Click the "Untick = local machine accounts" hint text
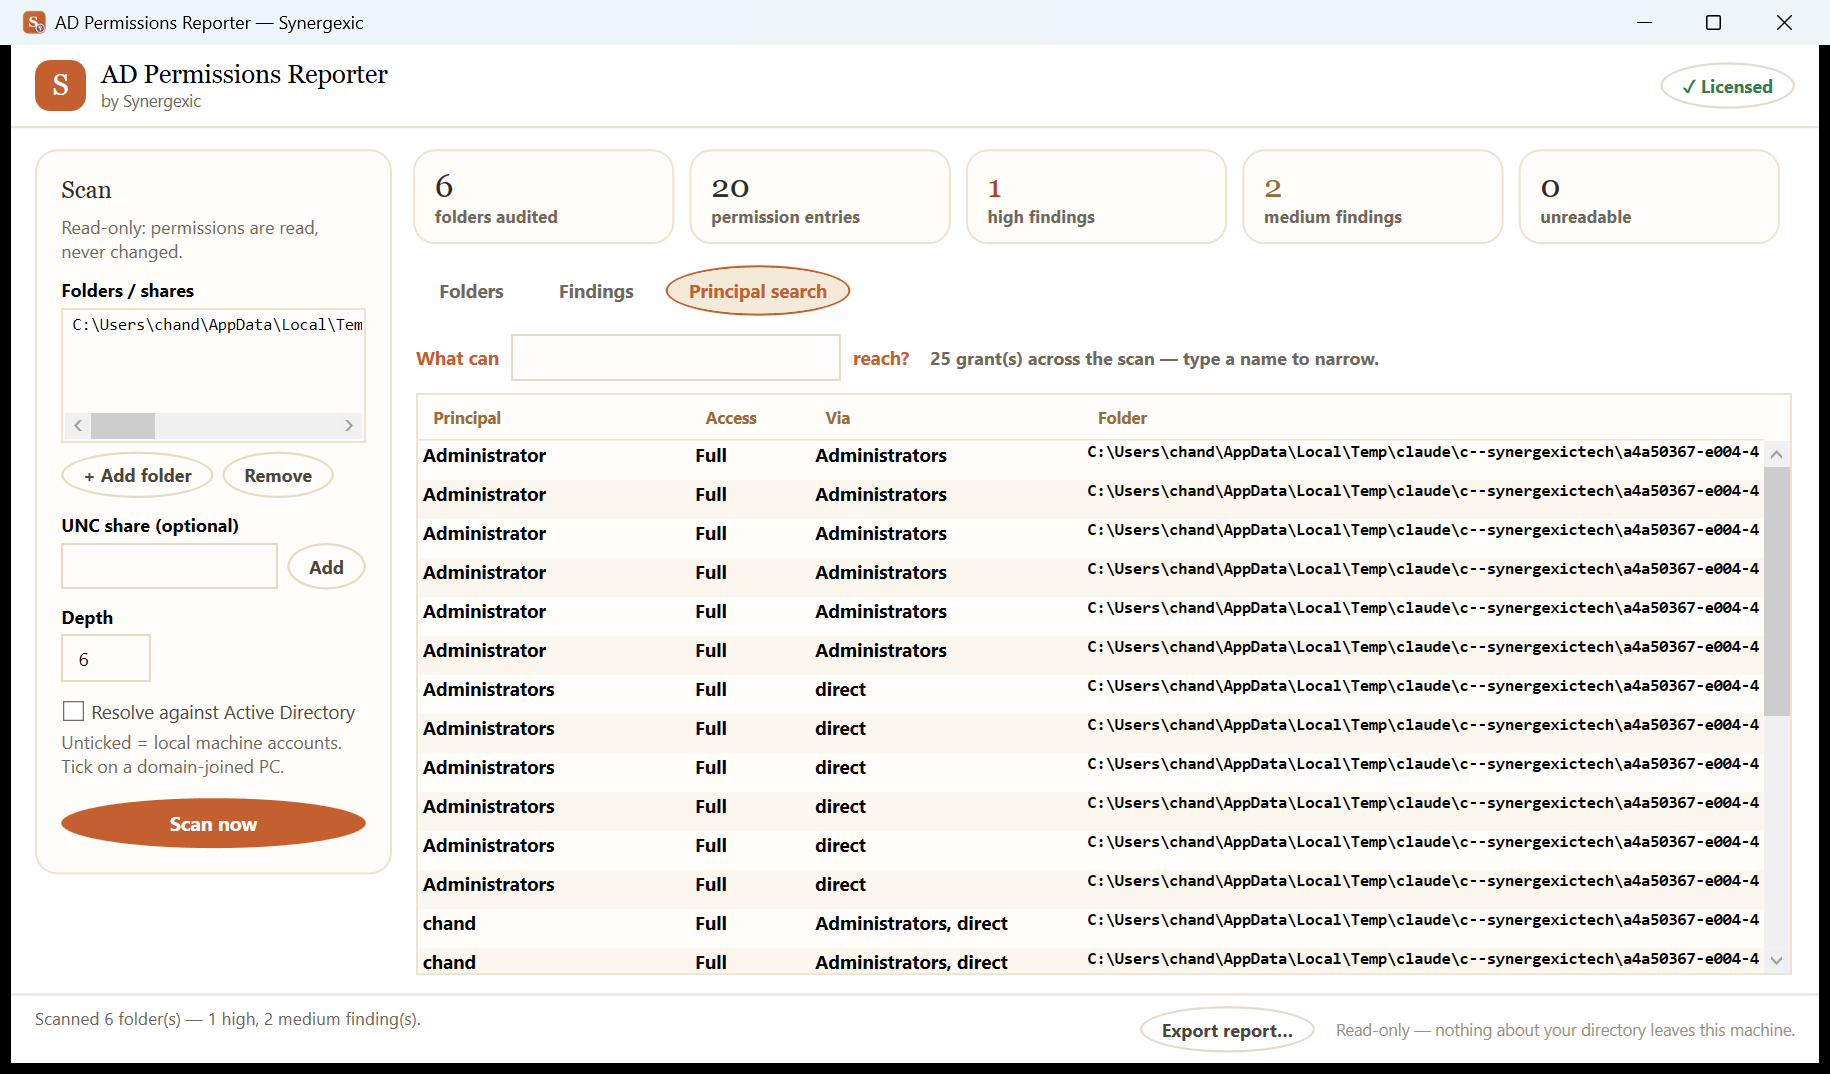1830x1074 pixels. 202,755
